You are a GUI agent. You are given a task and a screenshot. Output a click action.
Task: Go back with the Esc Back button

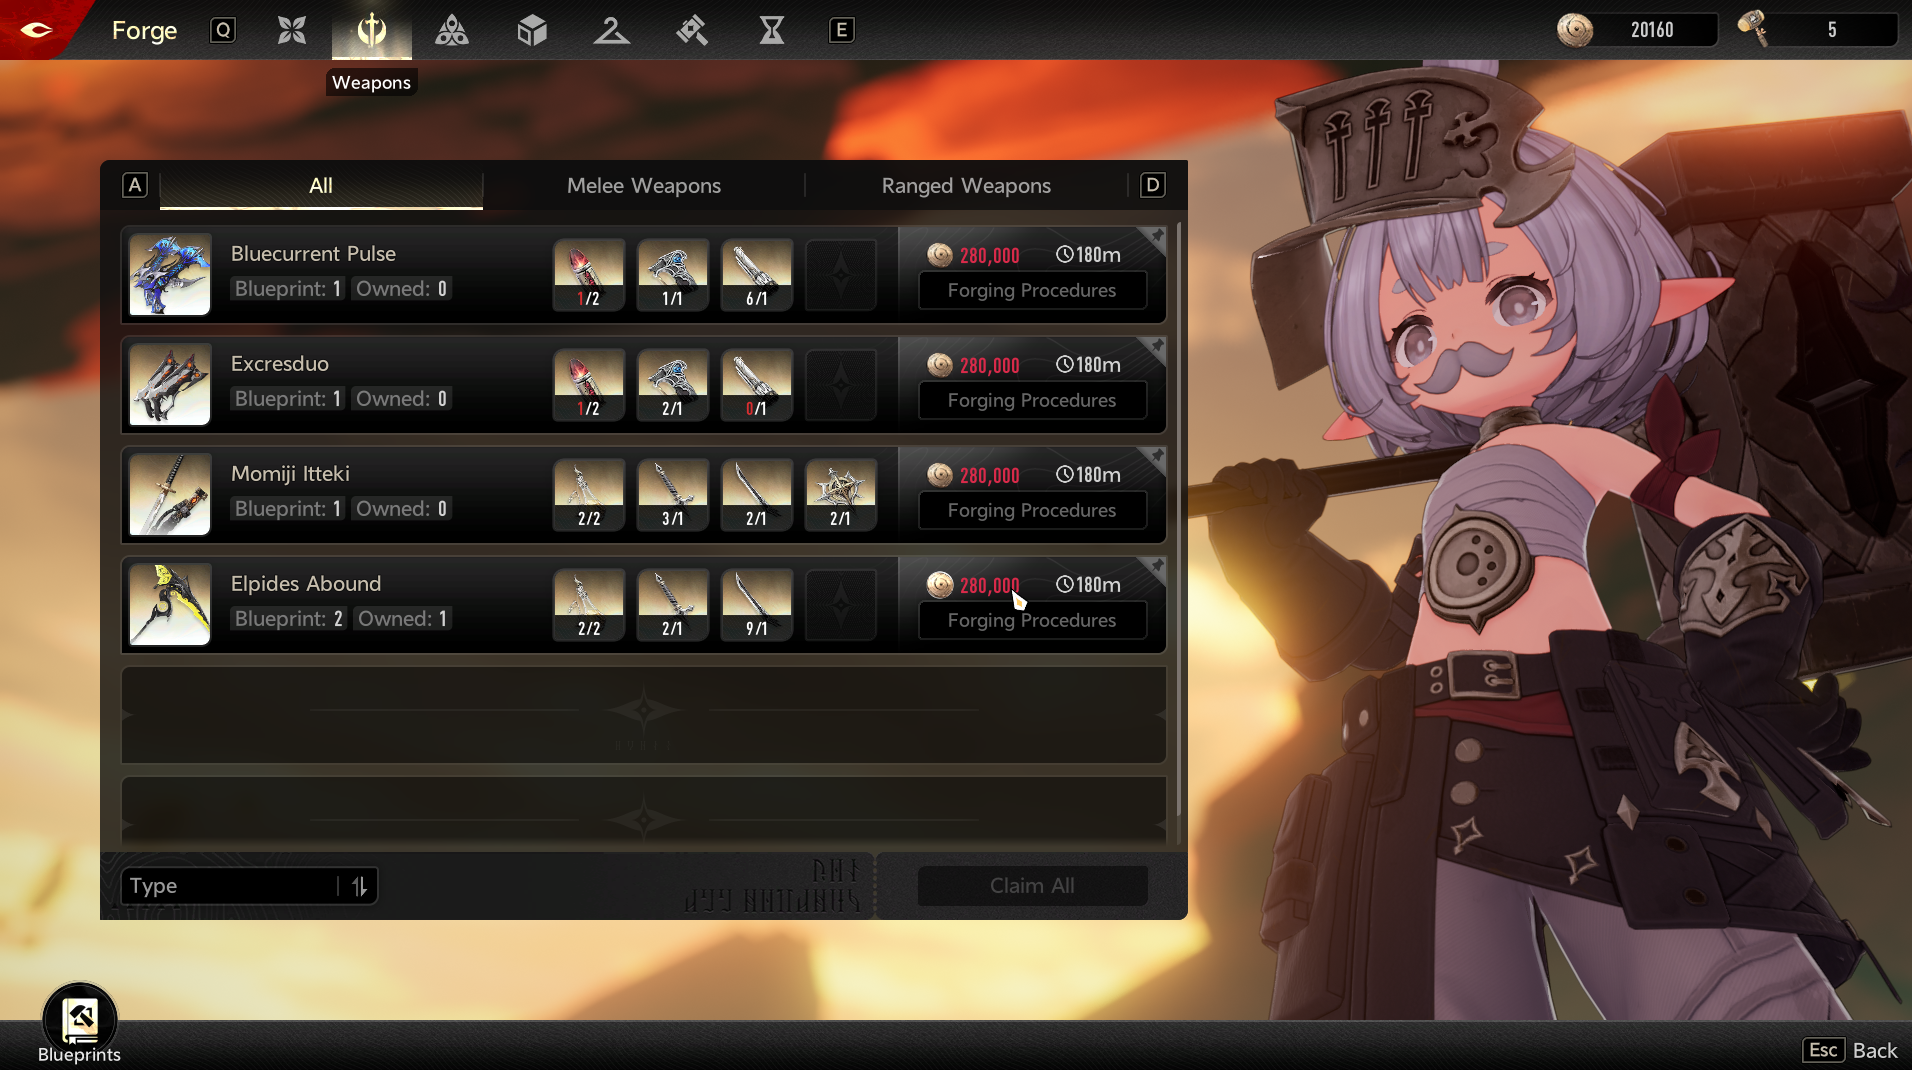[1851, 1050]
